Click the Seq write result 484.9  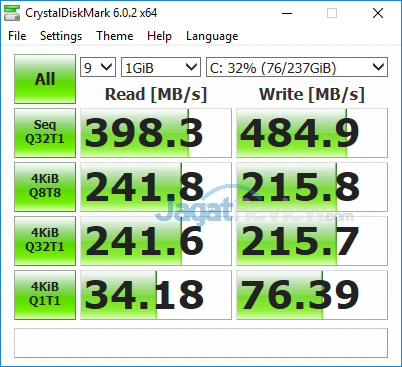(x=312, y=133)
